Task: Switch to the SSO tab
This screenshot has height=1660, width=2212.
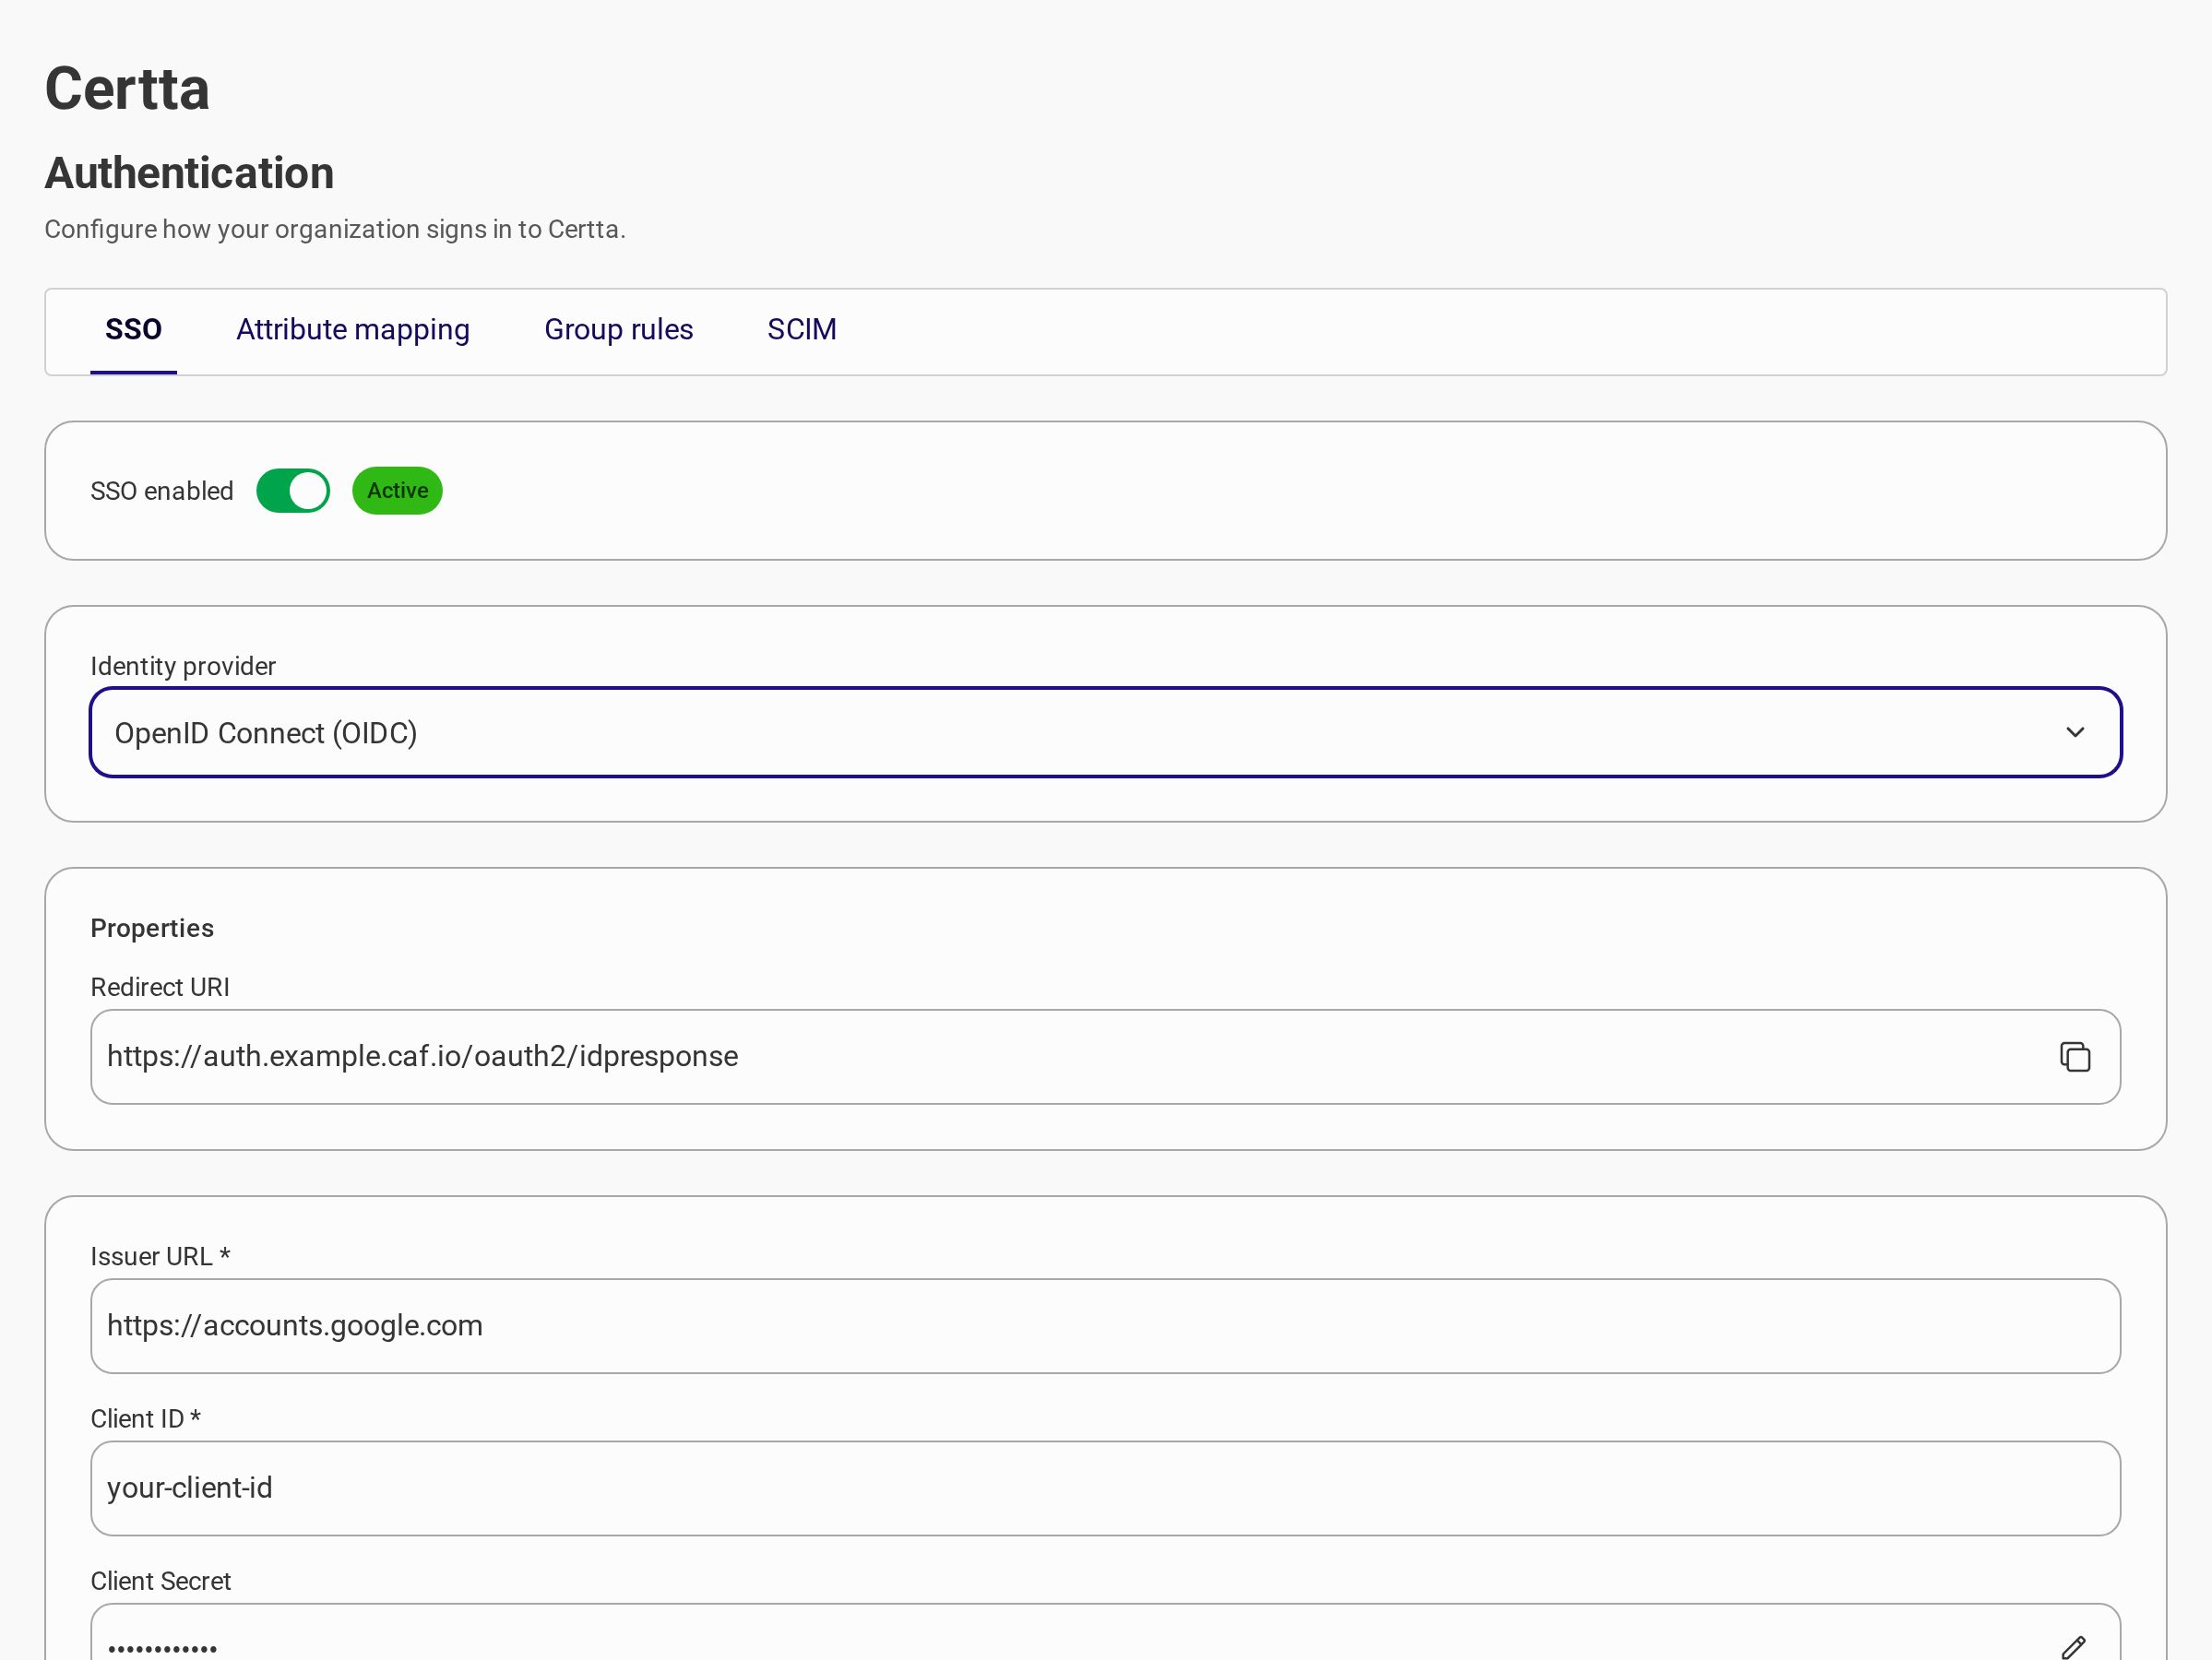Action: click(x=133, y=330)
